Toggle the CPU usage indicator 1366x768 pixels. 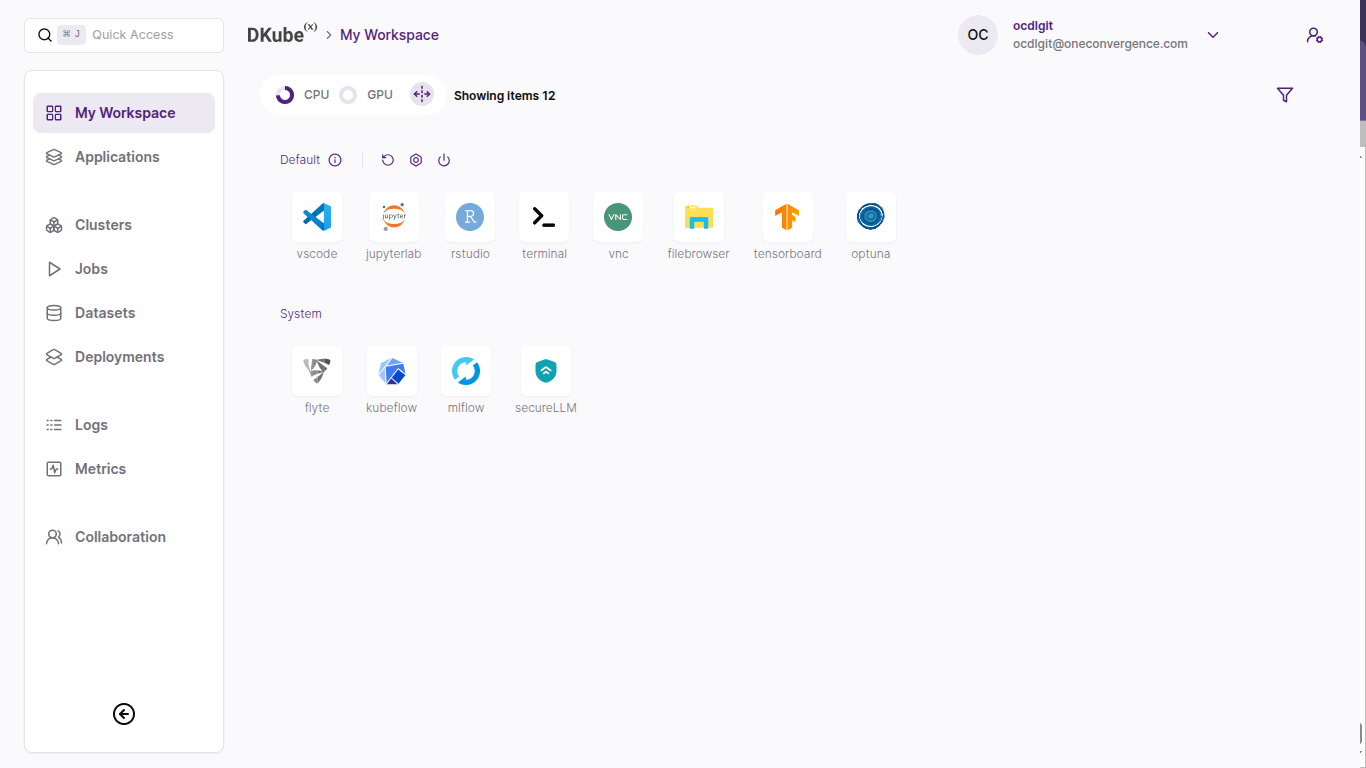click(285, 95)
